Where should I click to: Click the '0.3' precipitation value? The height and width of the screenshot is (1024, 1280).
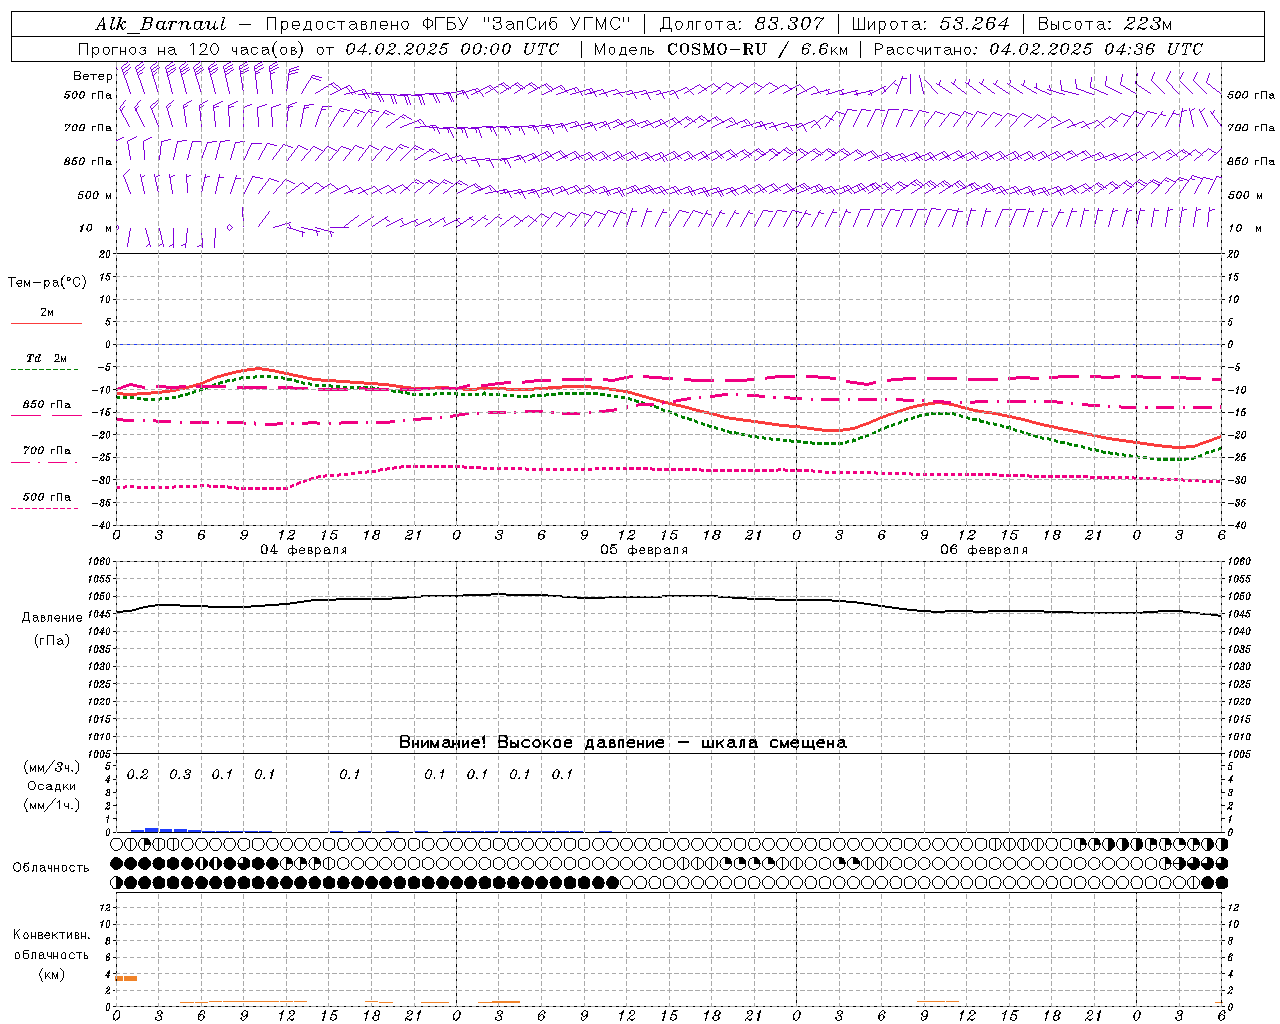180,774
